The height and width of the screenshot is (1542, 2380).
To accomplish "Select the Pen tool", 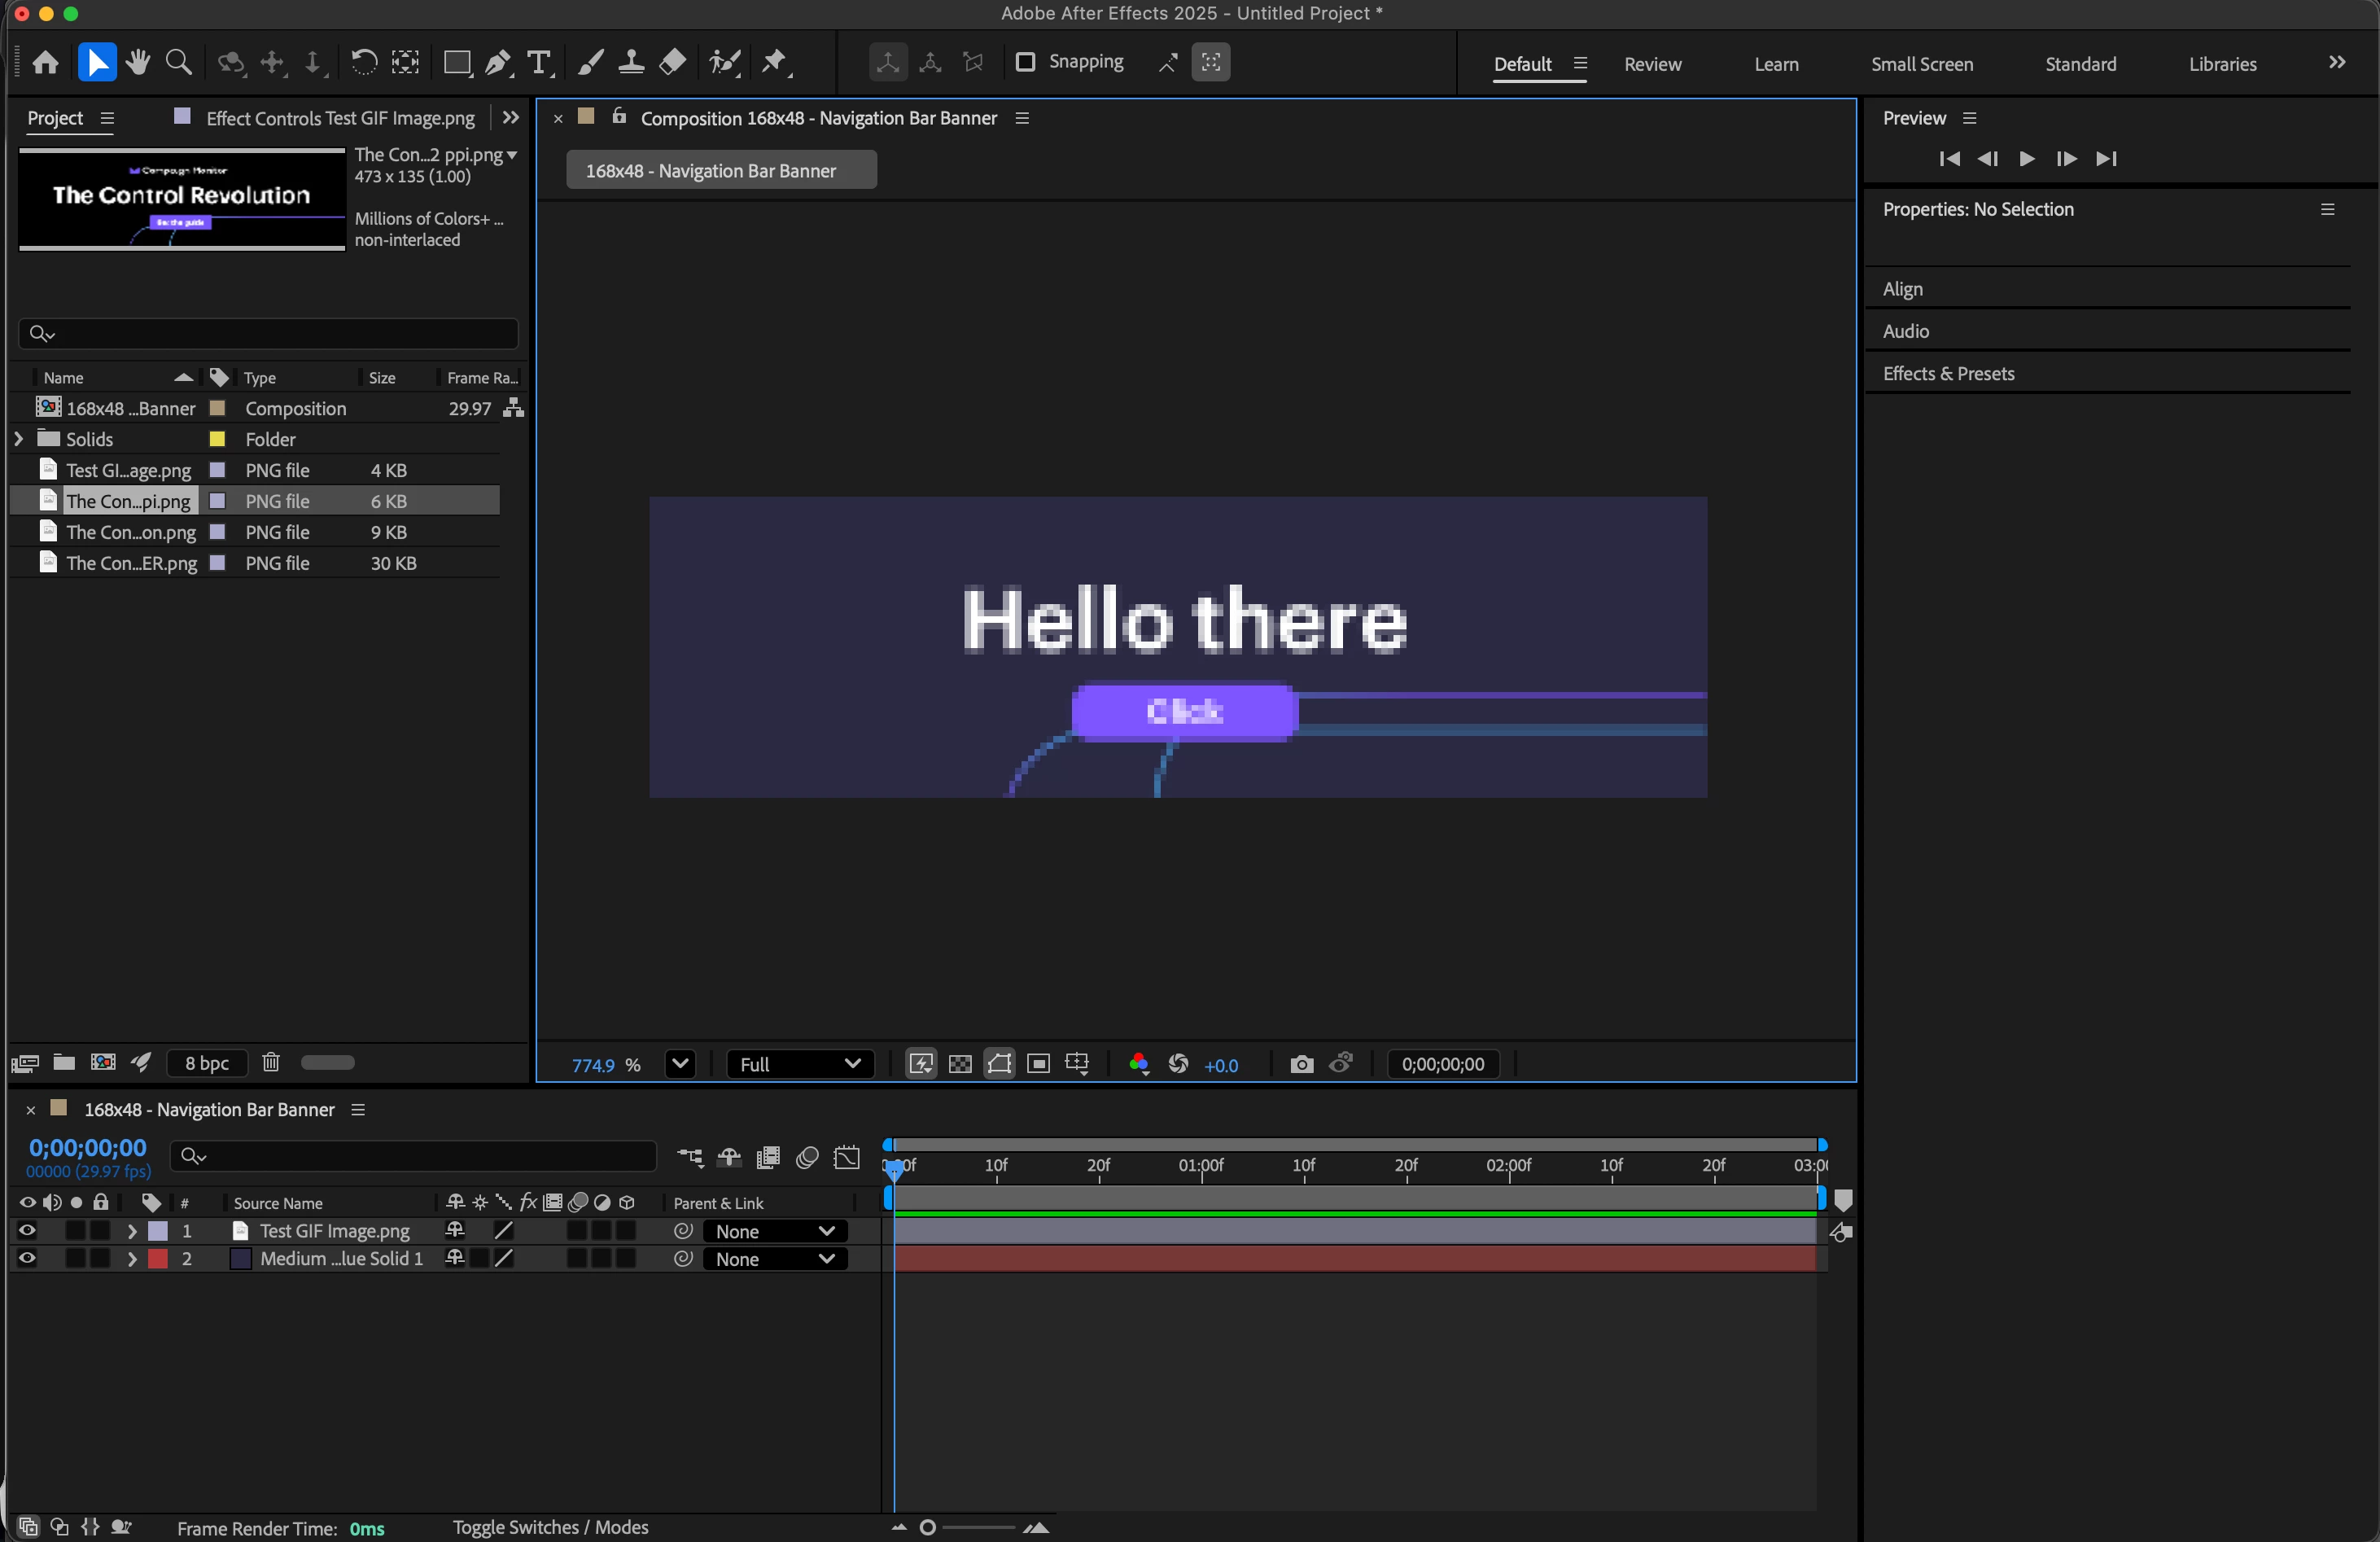I will (498, 63).
